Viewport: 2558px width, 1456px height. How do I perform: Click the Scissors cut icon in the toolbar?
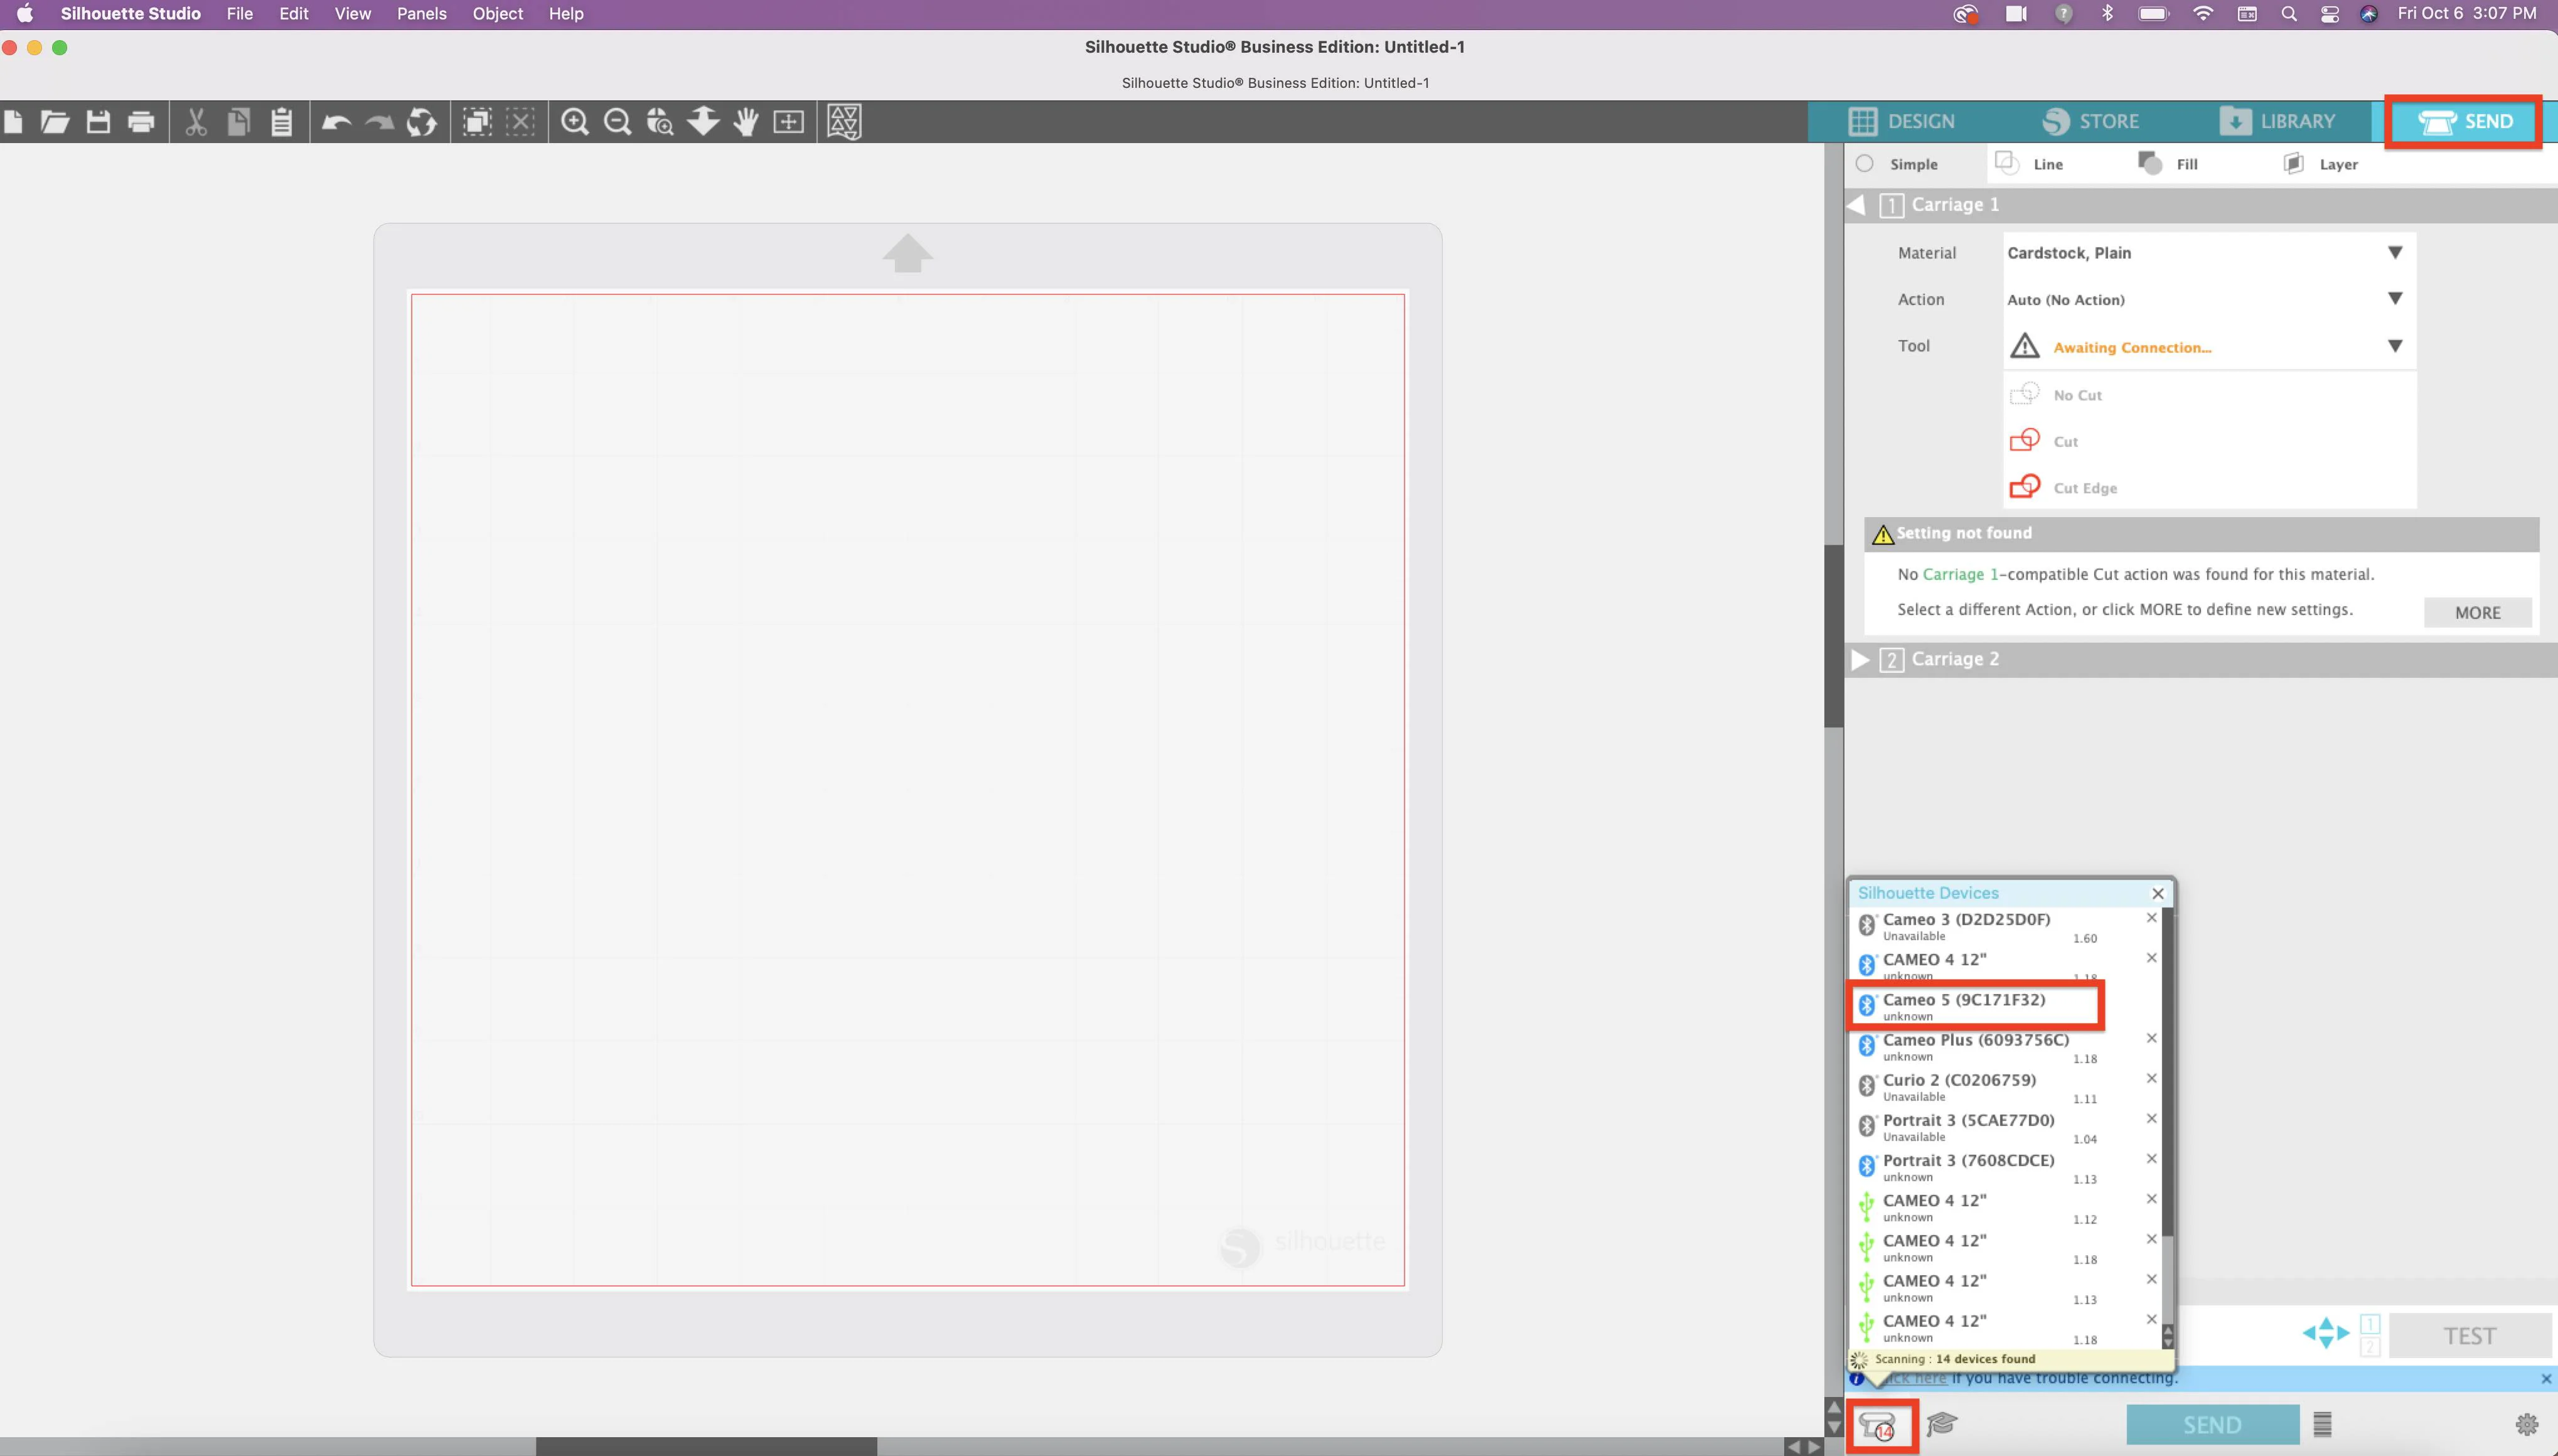coord(196,122)
